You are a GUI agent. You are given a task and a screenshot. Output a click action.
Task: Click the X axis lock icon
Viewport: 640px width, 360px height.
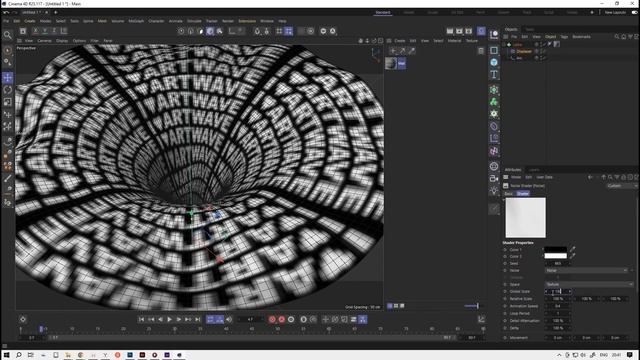[36, 31]
